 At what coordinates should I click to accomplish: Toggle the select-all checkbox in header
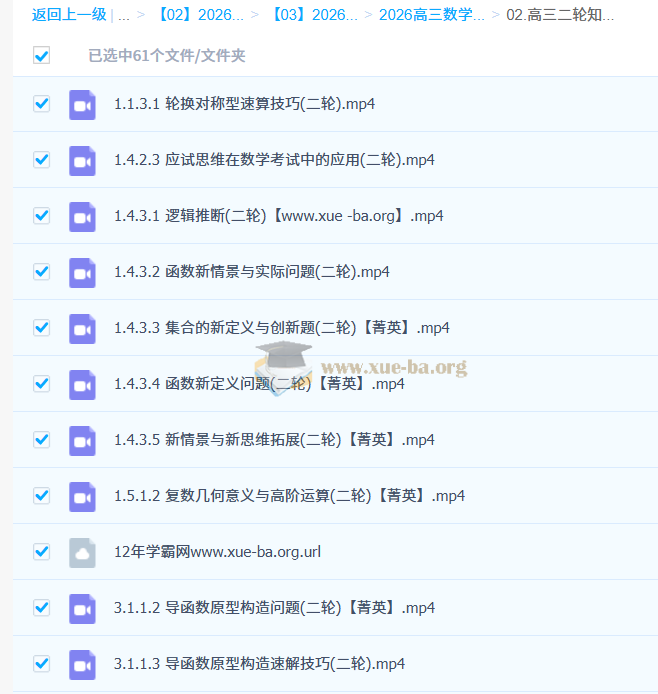(41, 56)
